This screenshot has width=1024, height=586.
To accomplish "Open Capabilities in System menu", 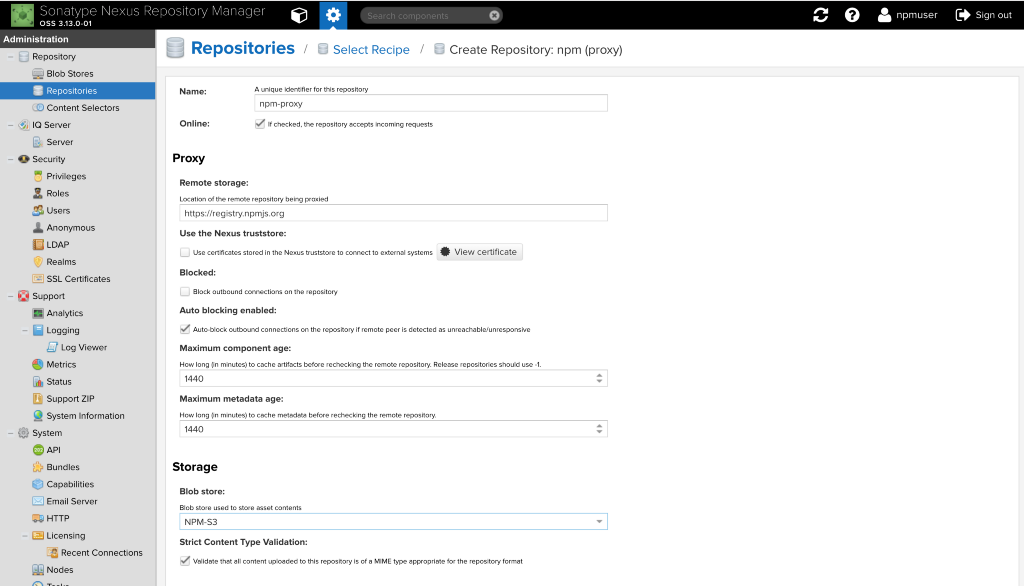I will pos(70,484).
